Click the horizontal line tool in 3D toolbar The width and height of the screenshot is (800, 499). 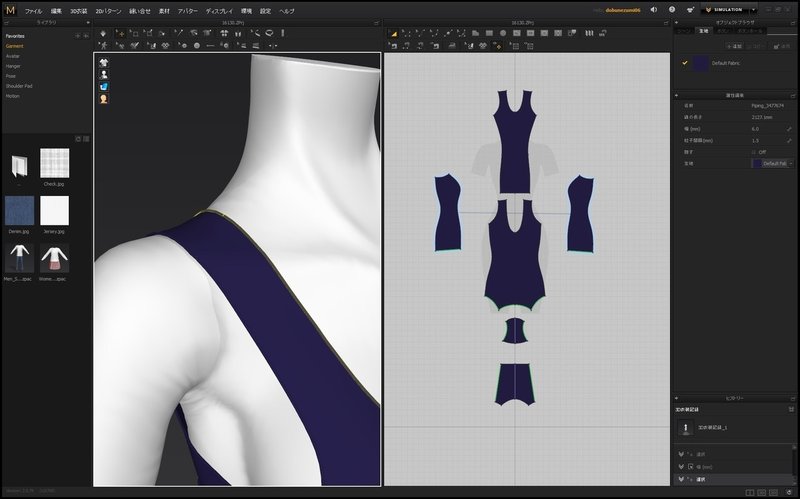[x=210, y=45]
